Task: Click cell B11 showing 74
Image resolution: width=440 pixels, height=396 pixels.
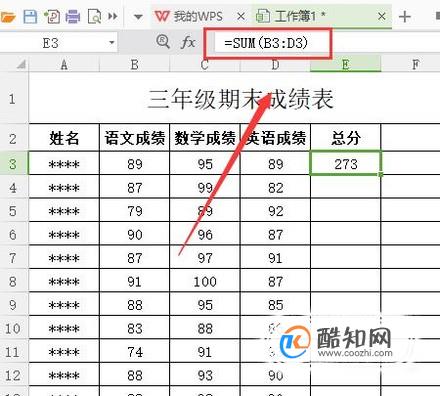Action: (x=135, y=352)
